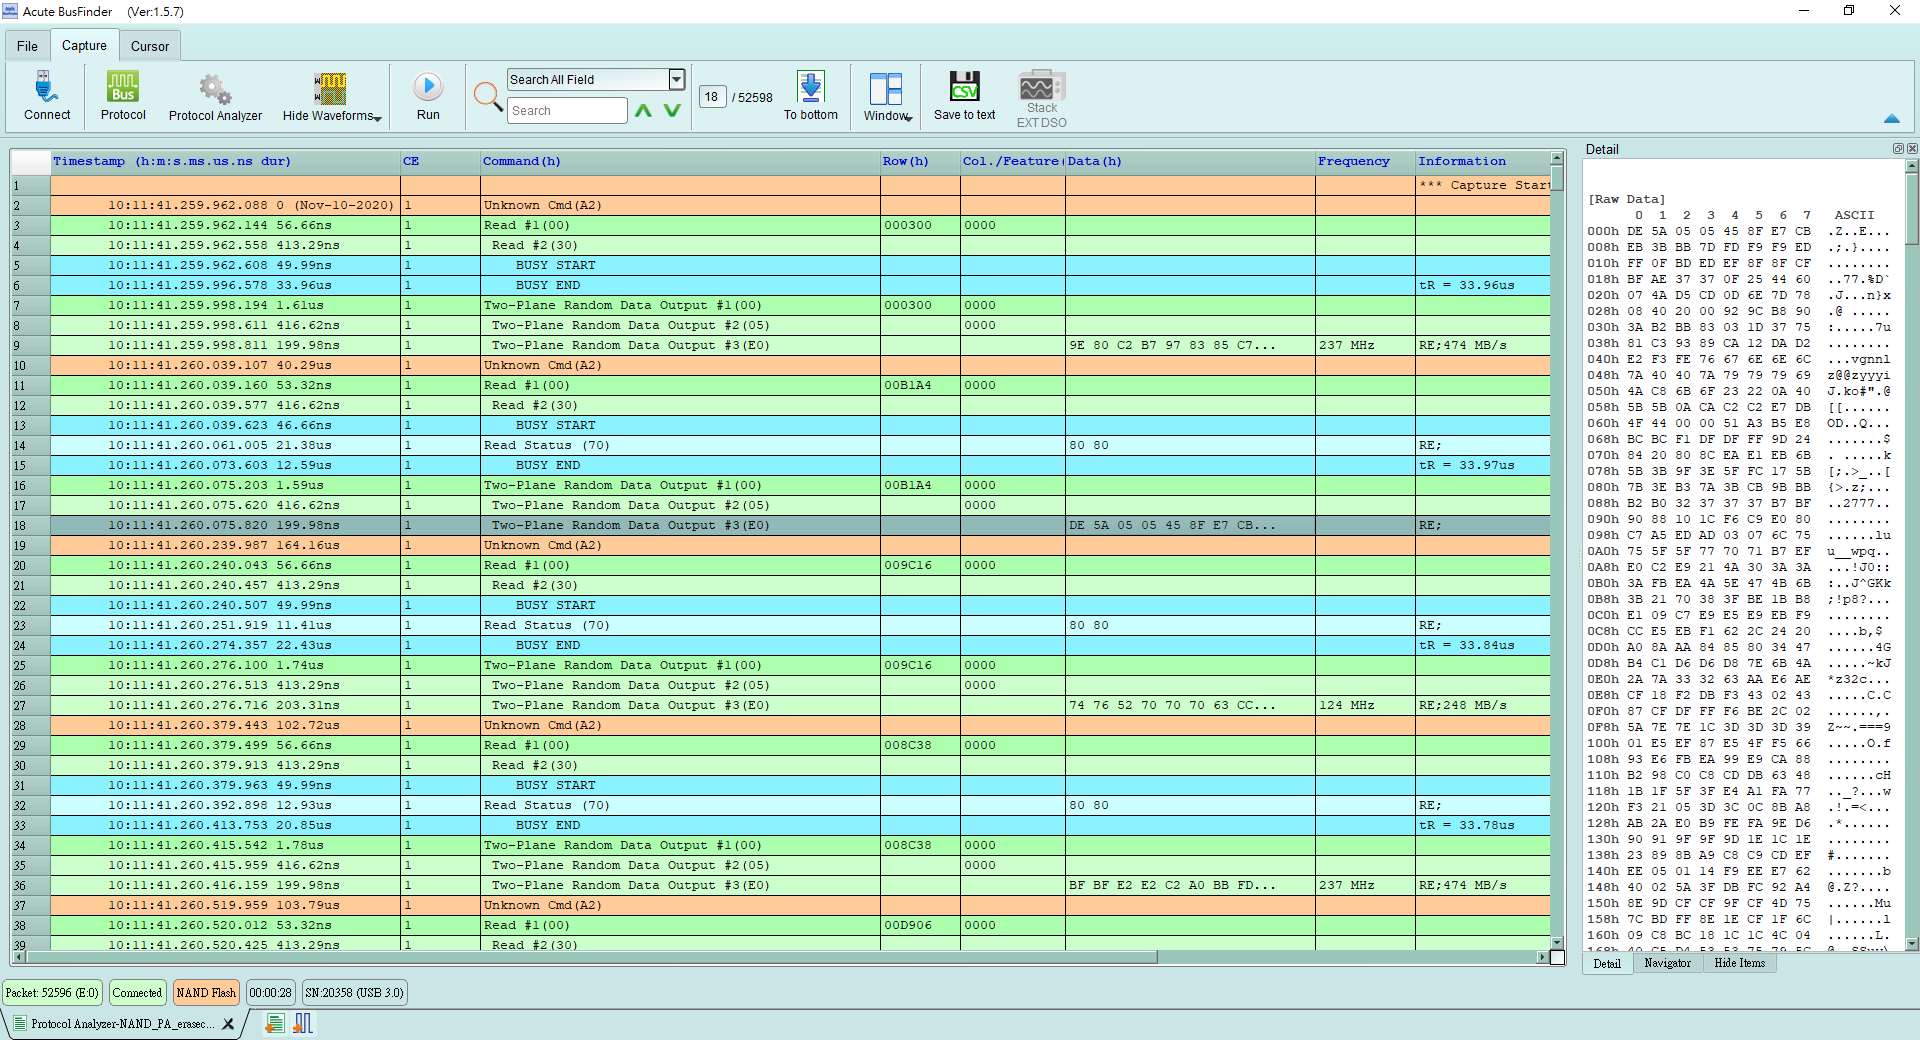1920x1040 pixels.
Task: Start capture with the Run button
Action: [428, 96]
